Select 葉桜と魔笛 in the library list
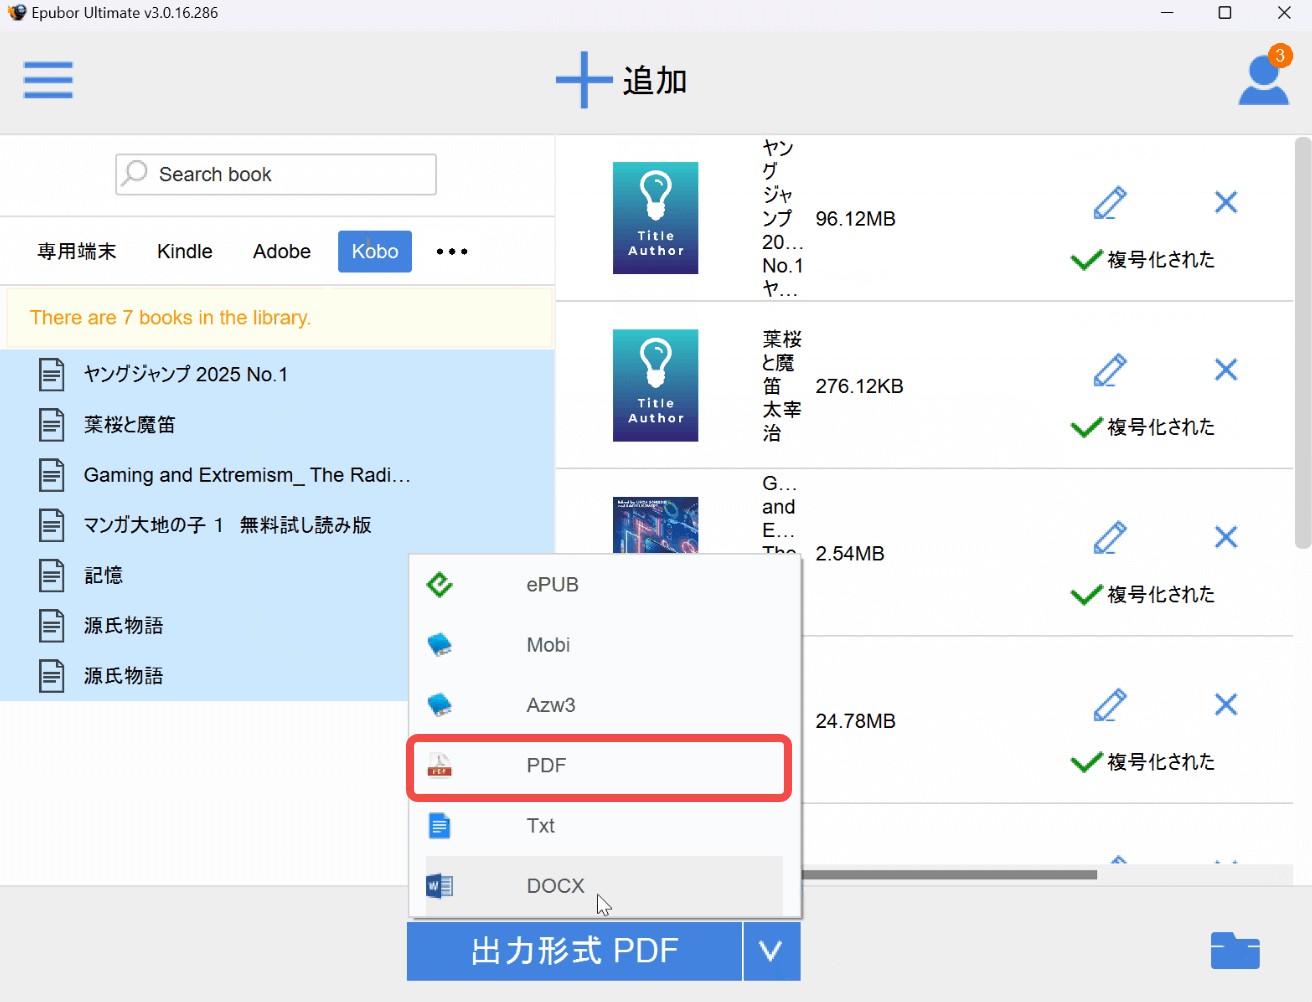1312x1002 pixels. (130, 425)
